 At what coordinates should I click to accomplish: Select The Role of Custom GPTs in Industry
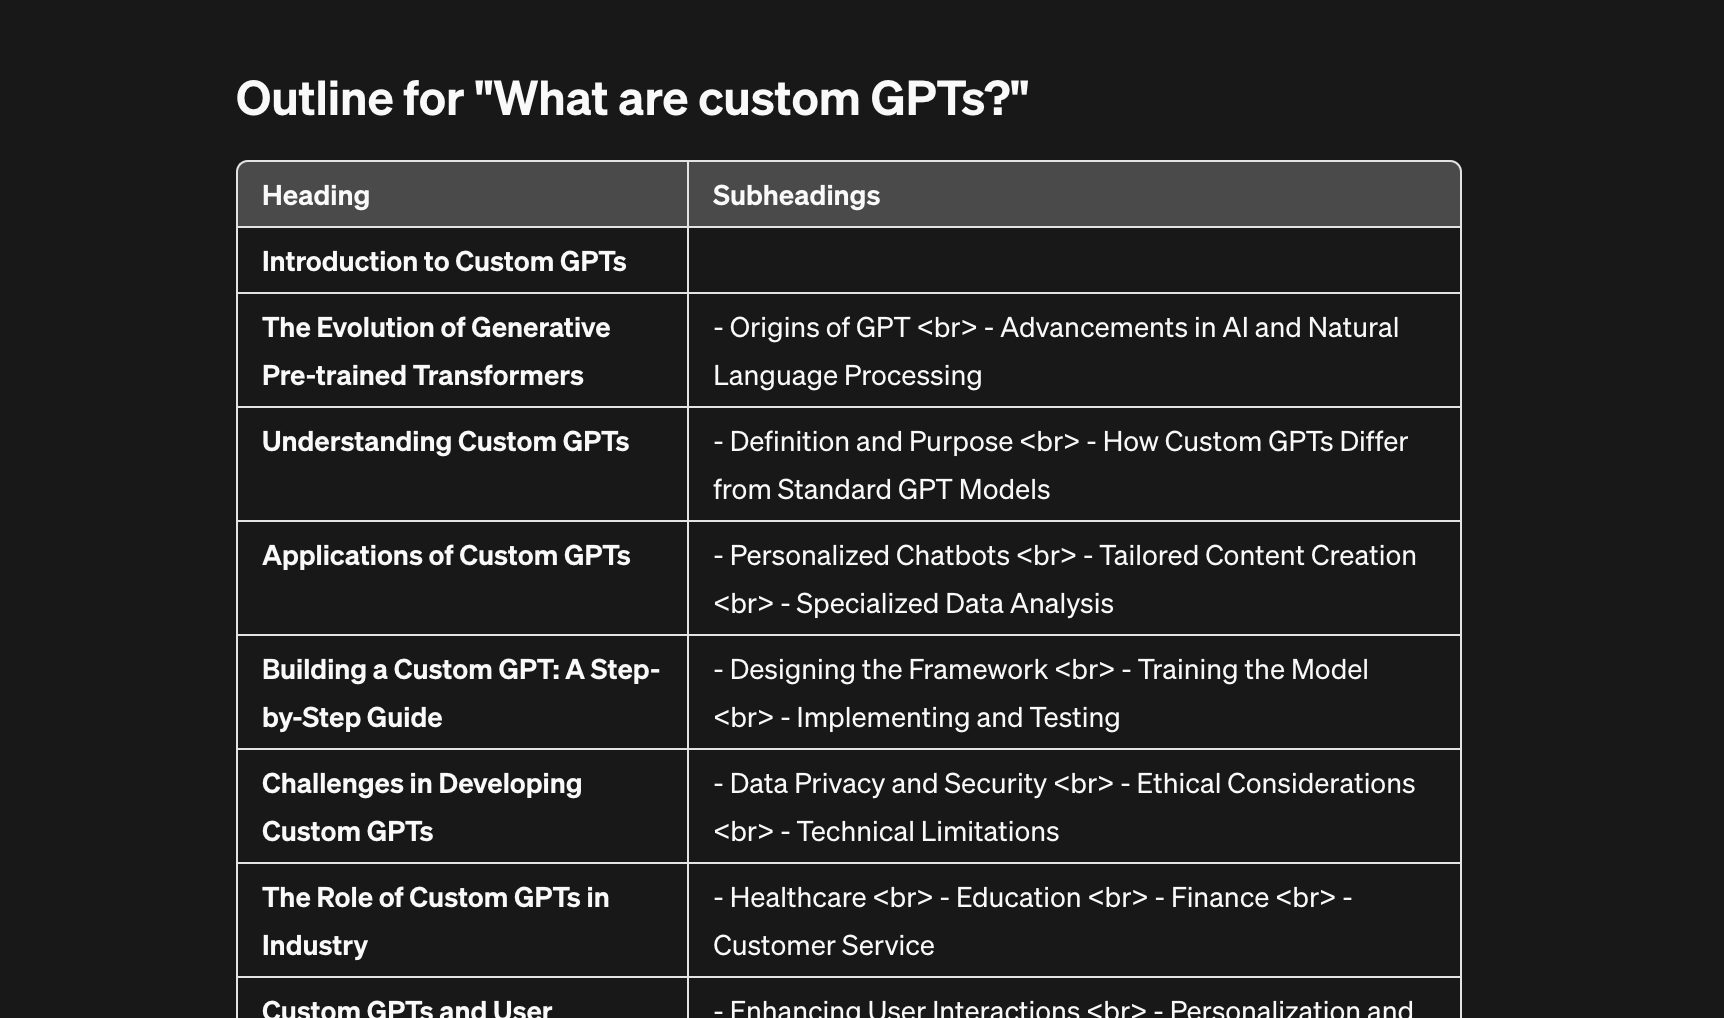coord(435,921)
